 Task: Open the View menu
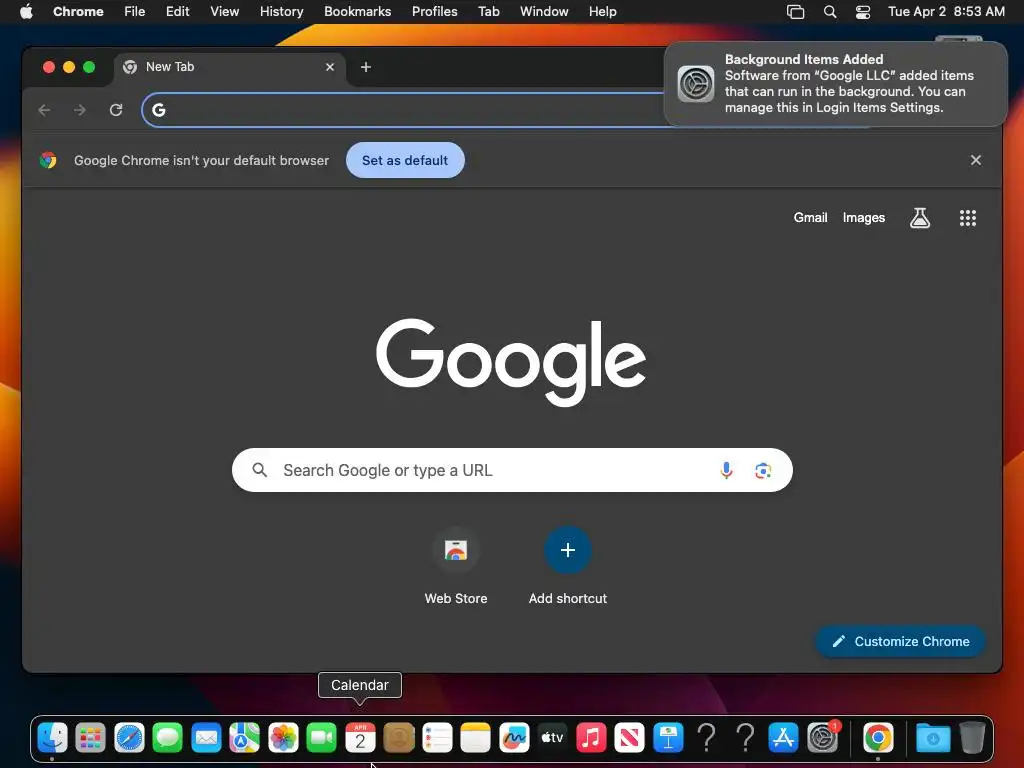pyautogui.click(x=224, y=12)
